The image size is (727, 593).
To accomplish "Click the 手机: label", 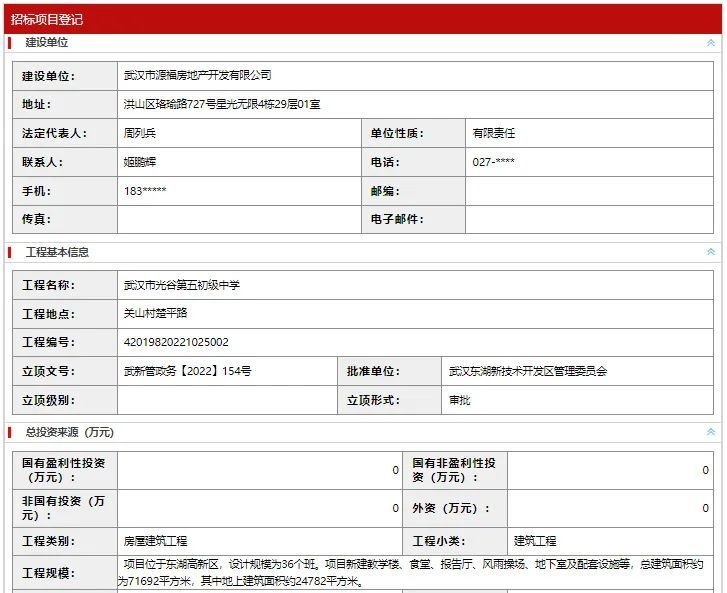I will (36, 191).
